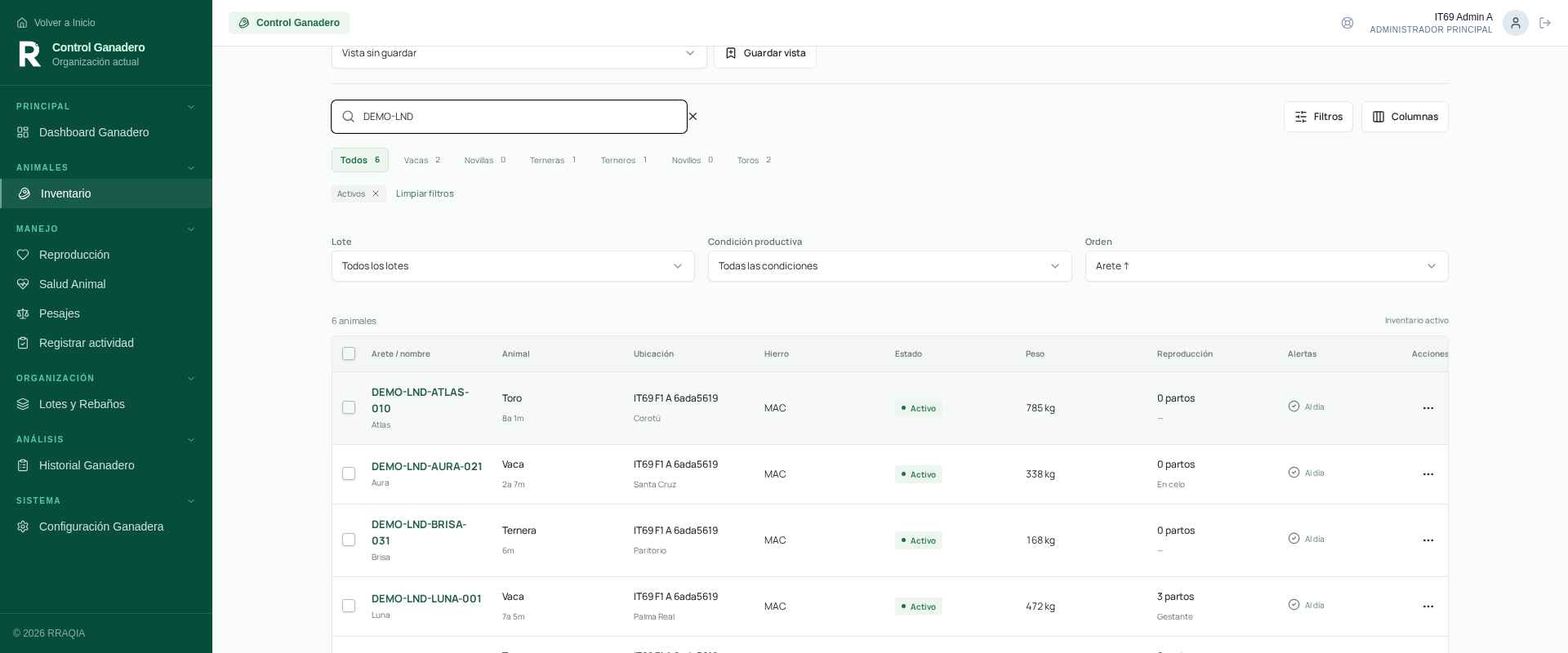Click the 785 kg weight cell
This screenshot has height=653, width=1568.
[x=1040, y=408]
